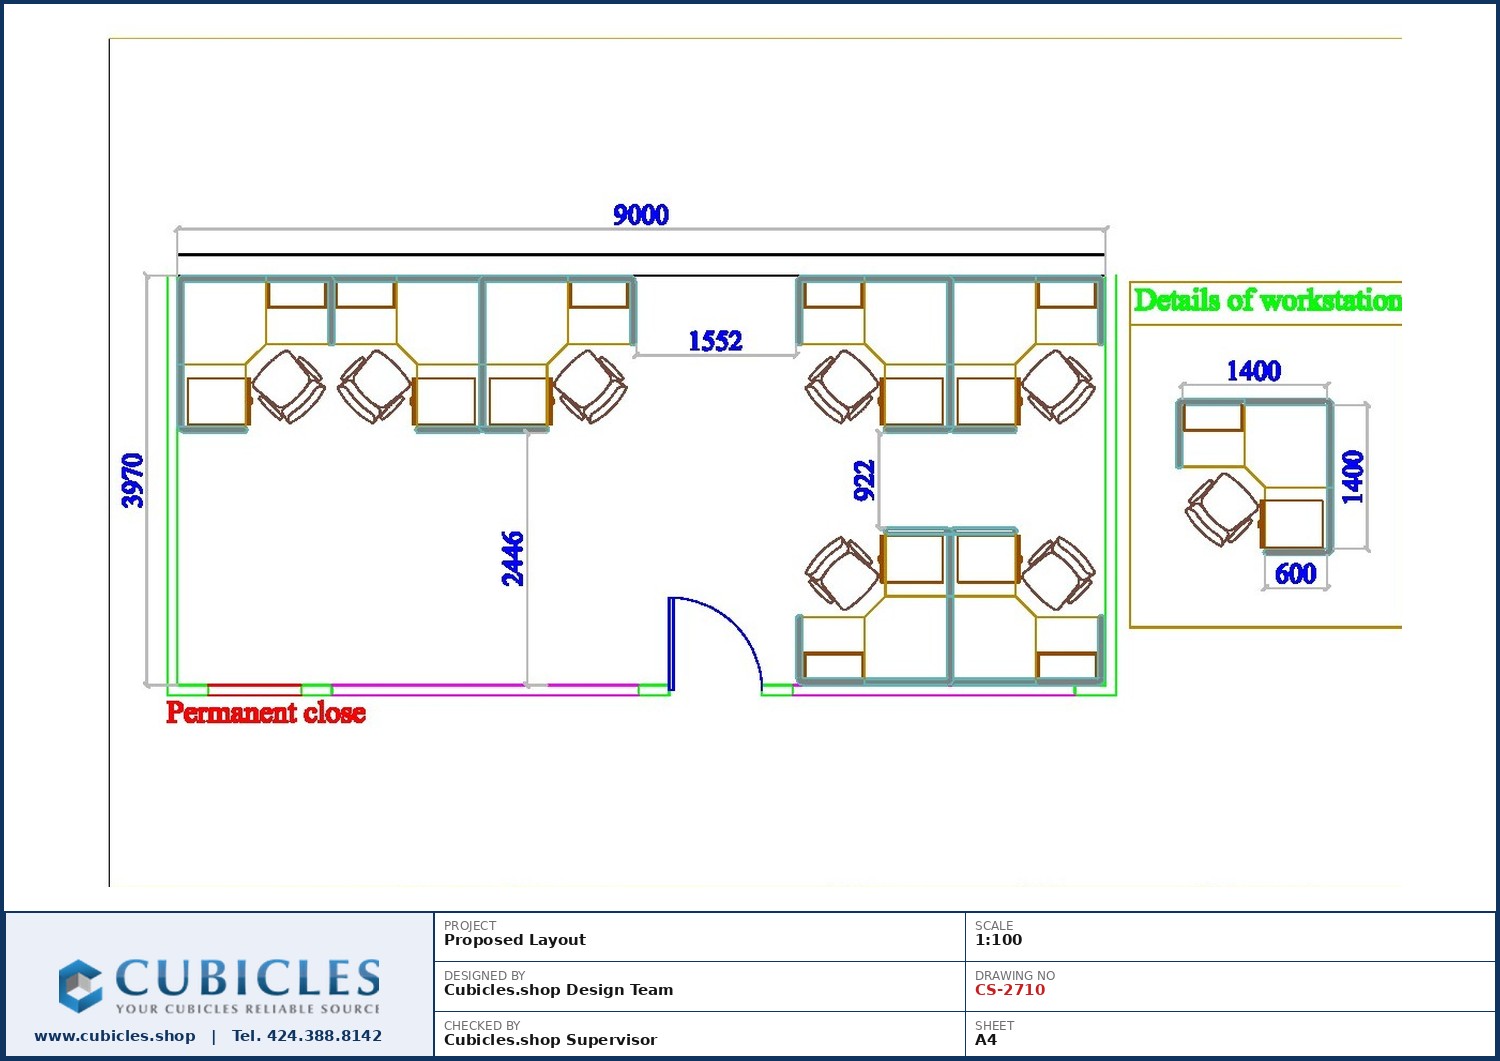The image size is (1500, 1061).
Task: Click the bottom-right corner workstation chair
Action: (x=1059, y=573)
